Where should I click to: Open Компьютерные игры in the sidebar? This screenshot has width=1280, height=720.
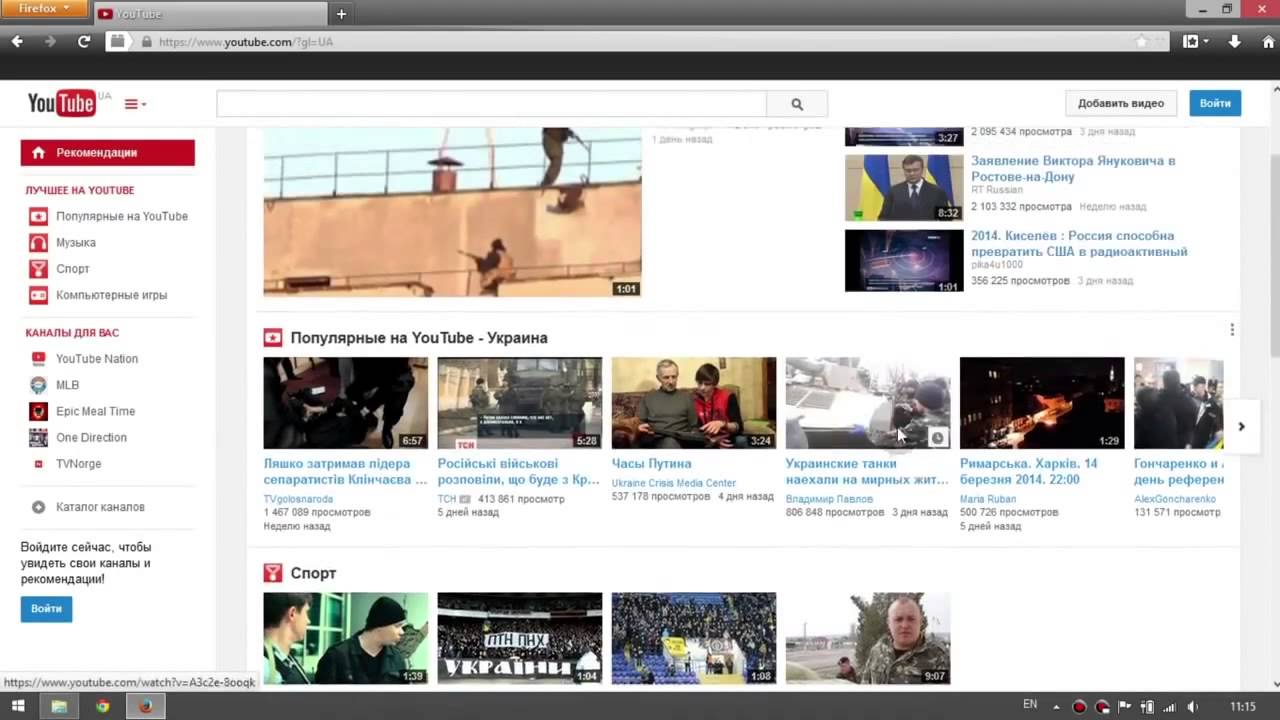(x=111, y=295)
